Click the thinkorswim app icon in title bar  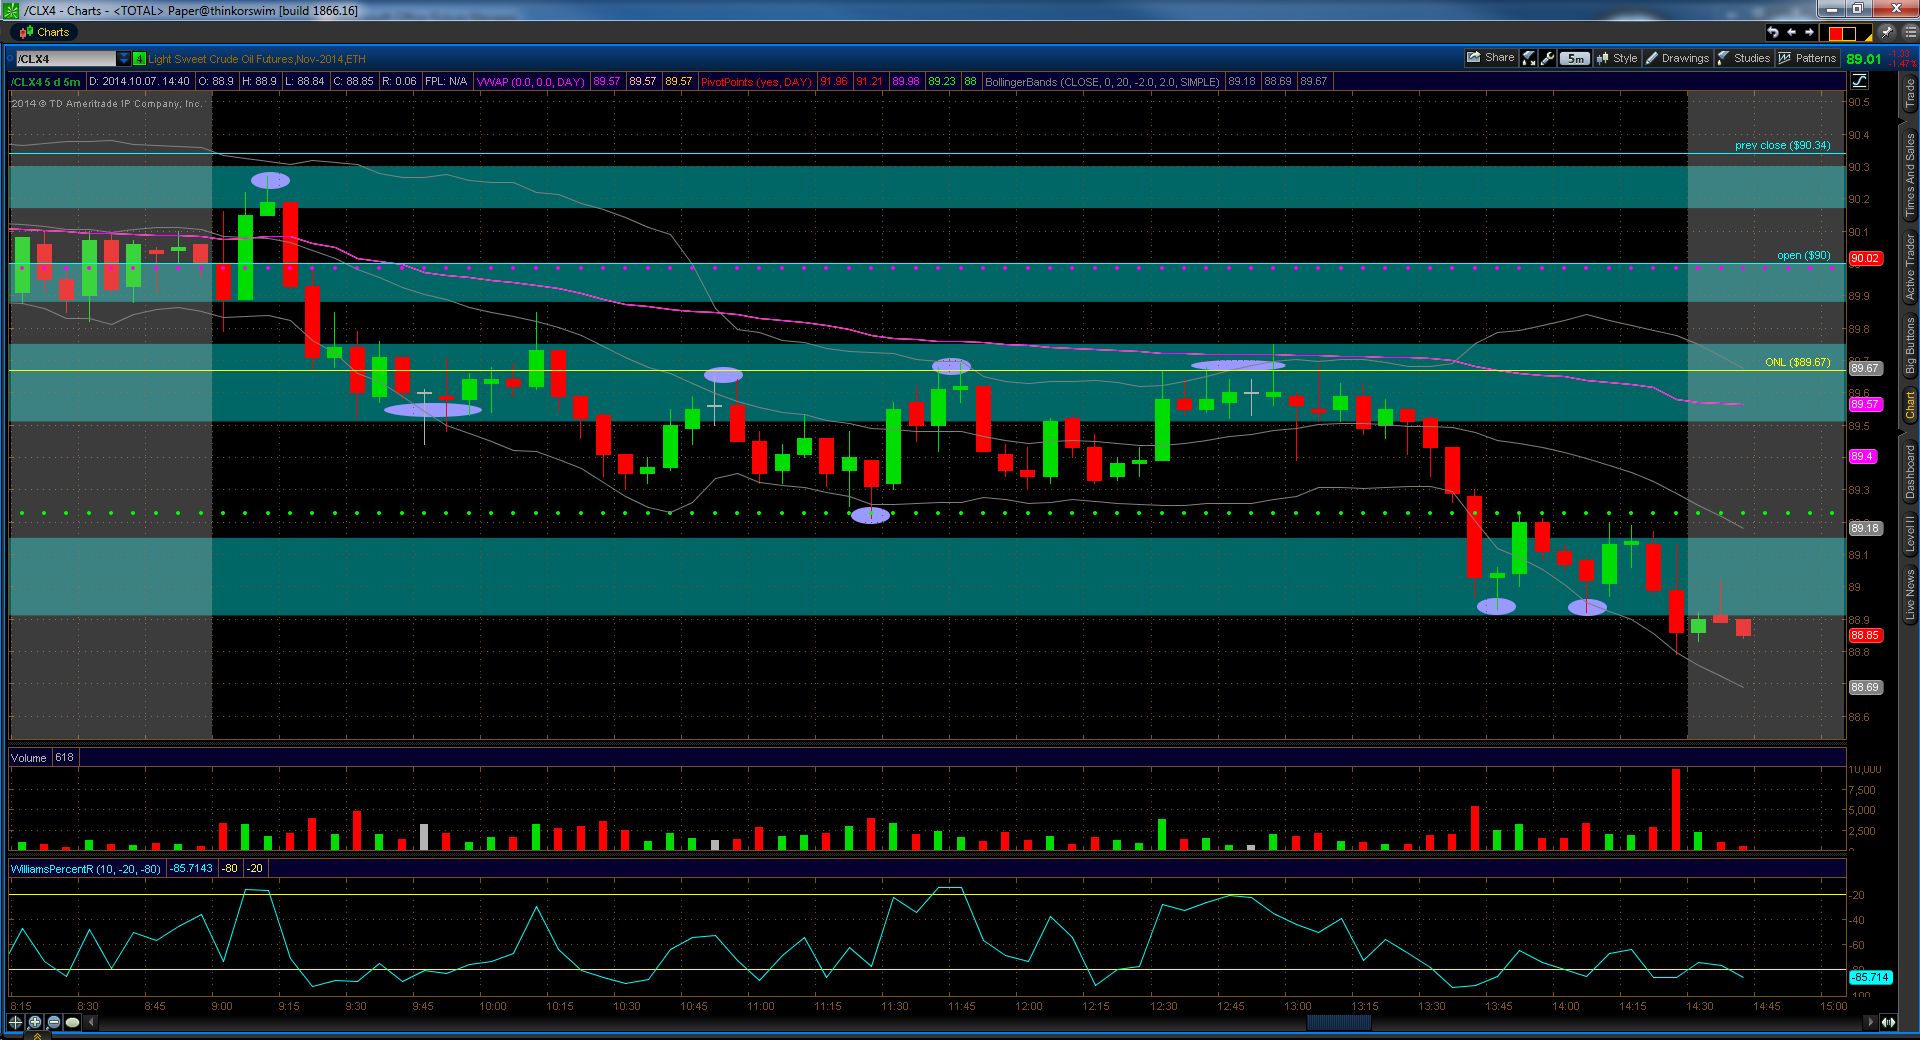coord(11,10)
